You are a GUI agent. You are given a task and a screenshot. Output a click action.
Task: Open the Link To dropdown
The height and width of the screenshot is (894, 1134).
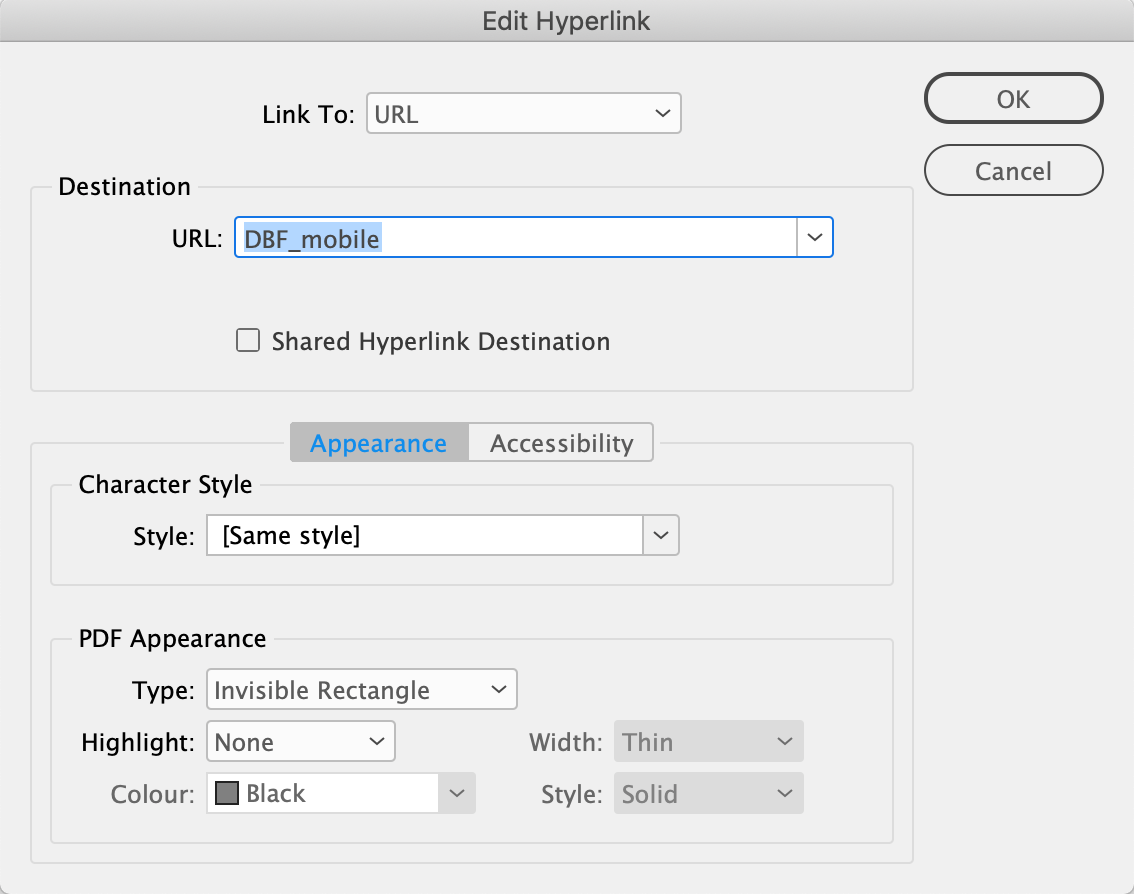pyautogui.click(x=523, y=114)
